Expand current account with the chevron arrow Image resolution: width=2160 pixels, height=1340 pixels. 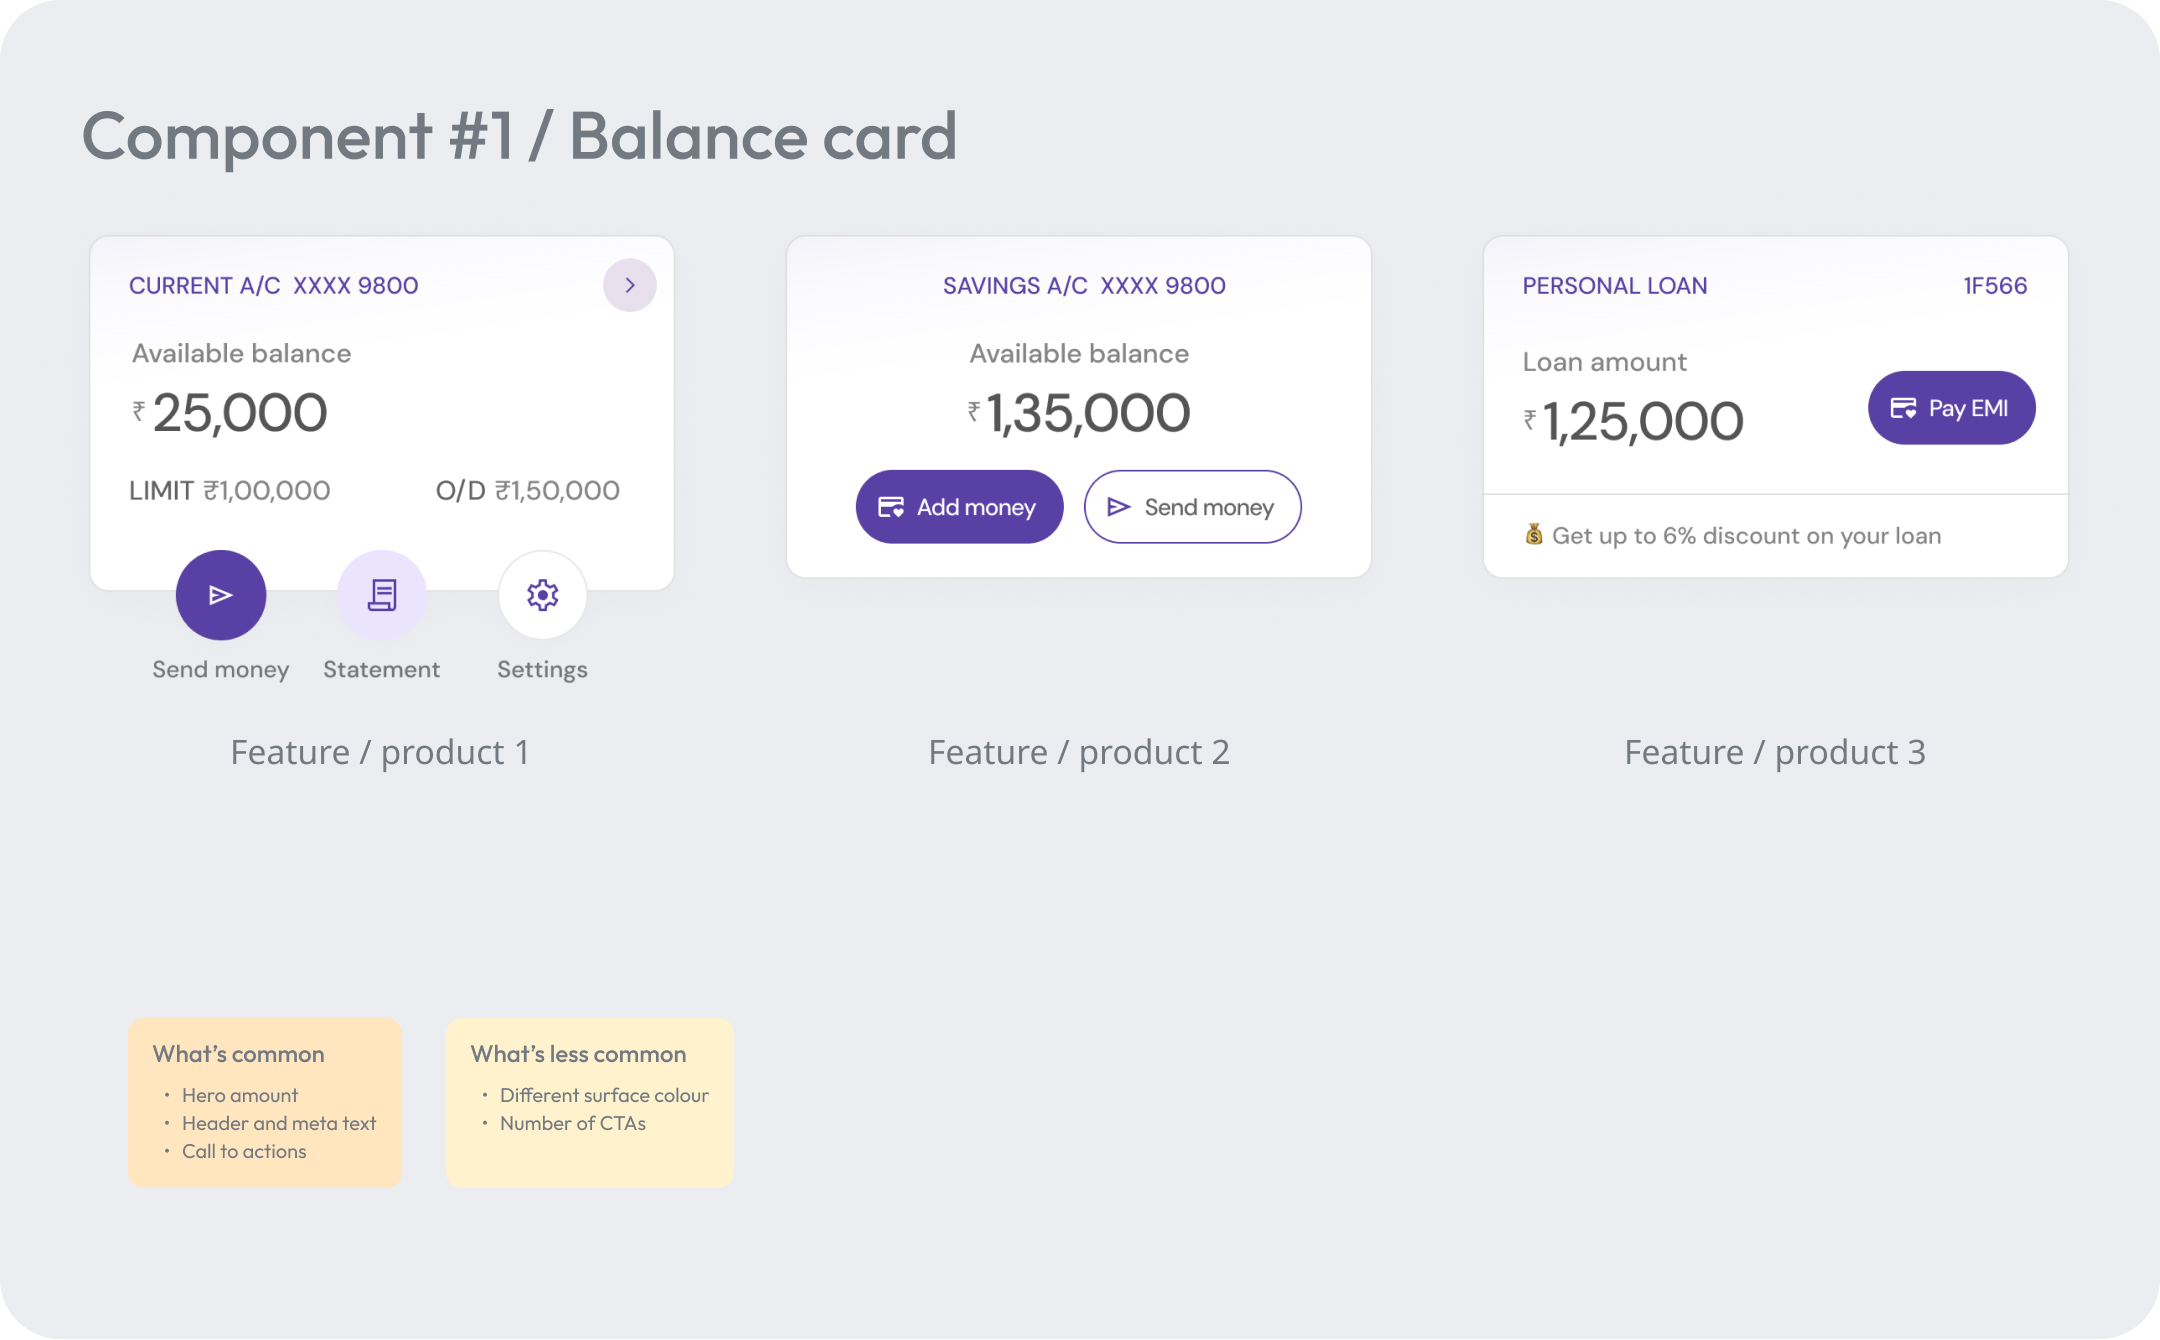pos(630,285)
